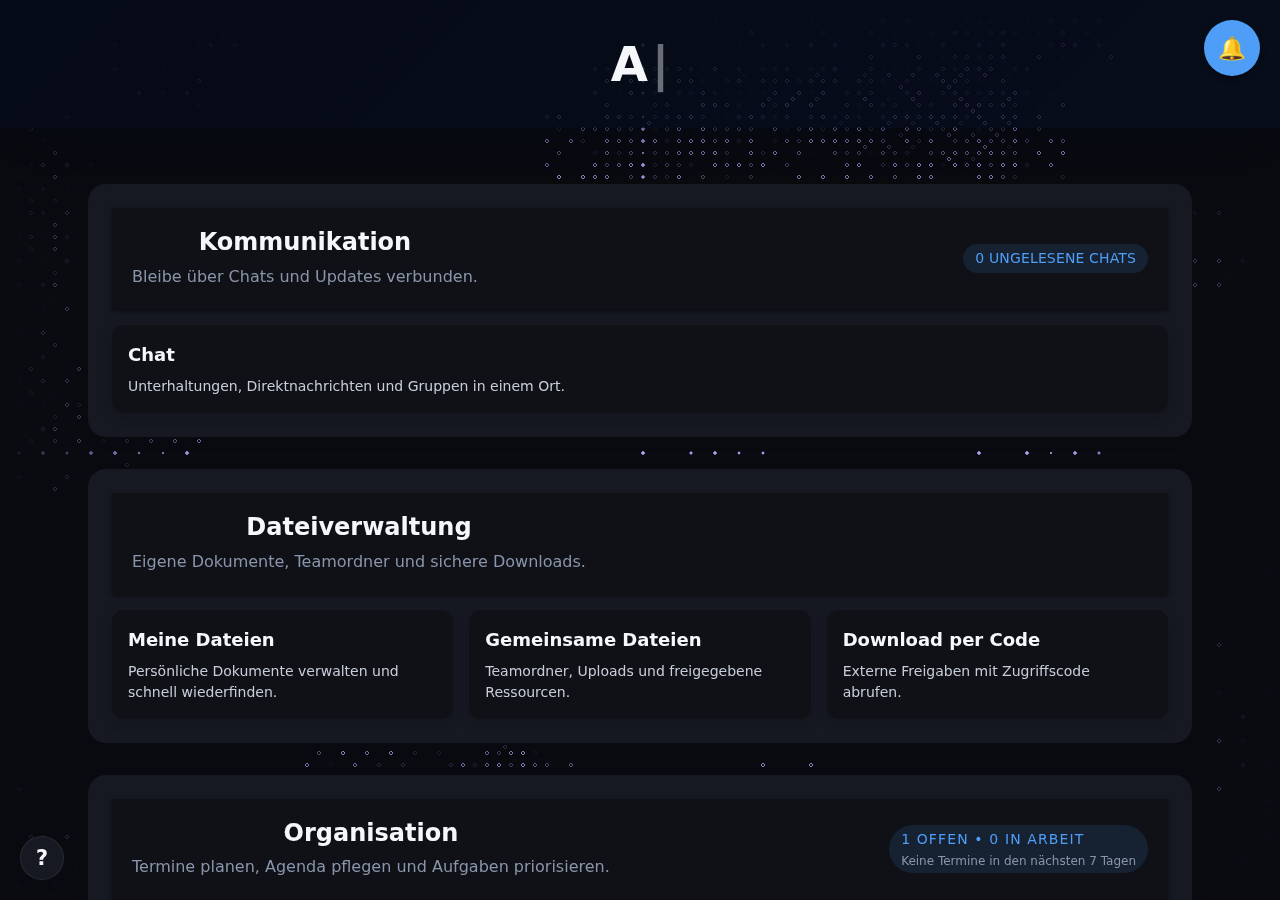This screenshot has height=900, width=1280.
Task: Click the 'Keine Termine in den nächsten 7 Tagen' indicator
Action: [x=1018, y=860]
